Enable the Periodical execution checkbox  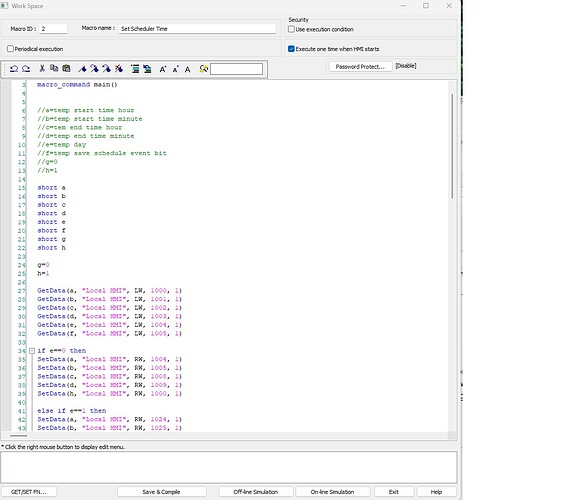pos(10,49)
